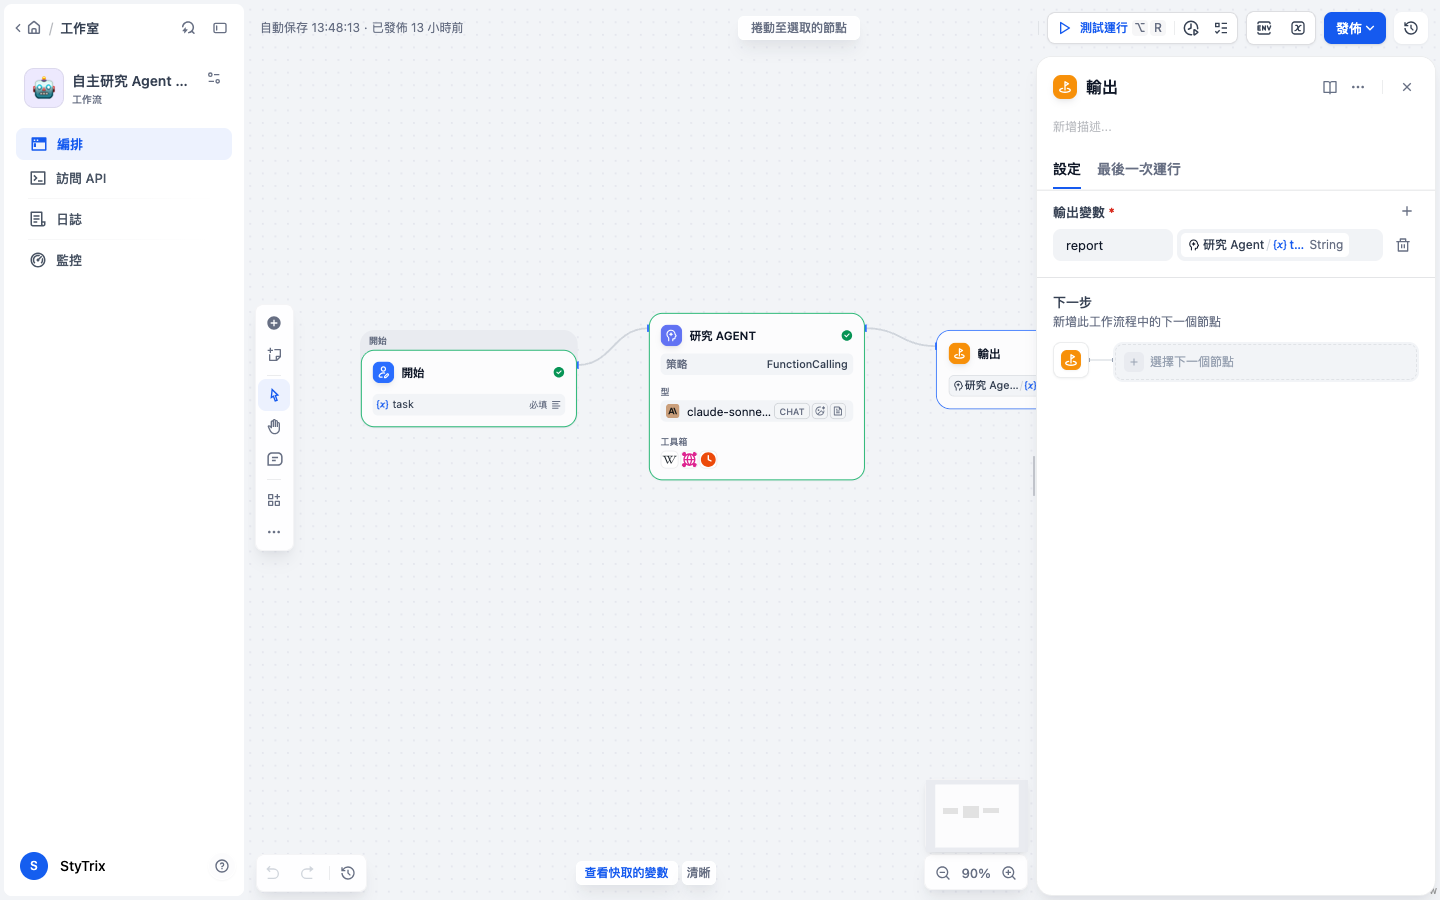Click the robot app avatar icon

pos(44,88)
